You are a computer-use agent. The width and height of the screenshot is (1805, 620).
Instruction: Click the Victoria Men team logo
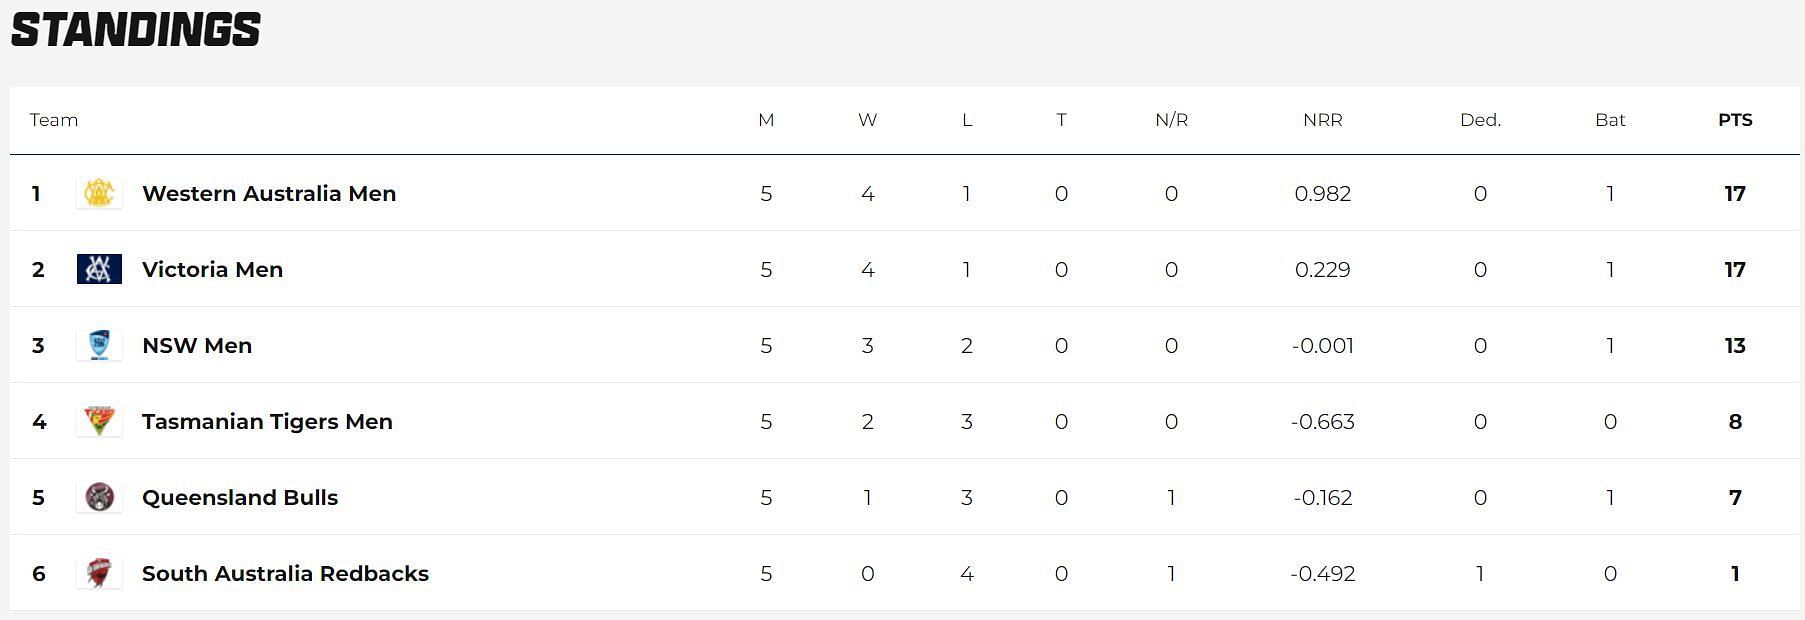tap(99, 269)
